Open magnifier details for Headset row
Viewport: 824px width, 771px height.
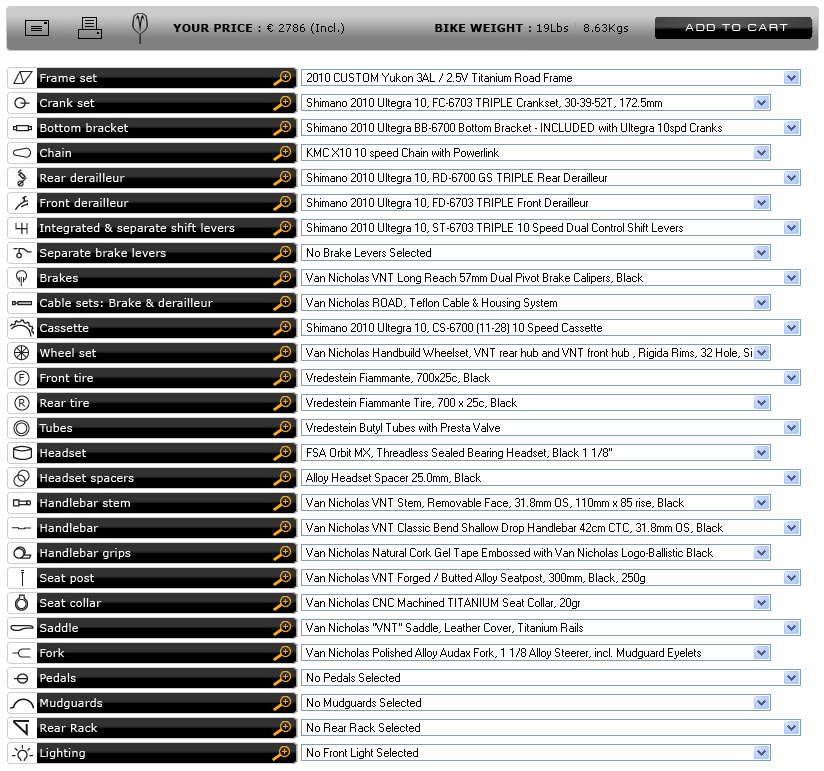[283, 453]
